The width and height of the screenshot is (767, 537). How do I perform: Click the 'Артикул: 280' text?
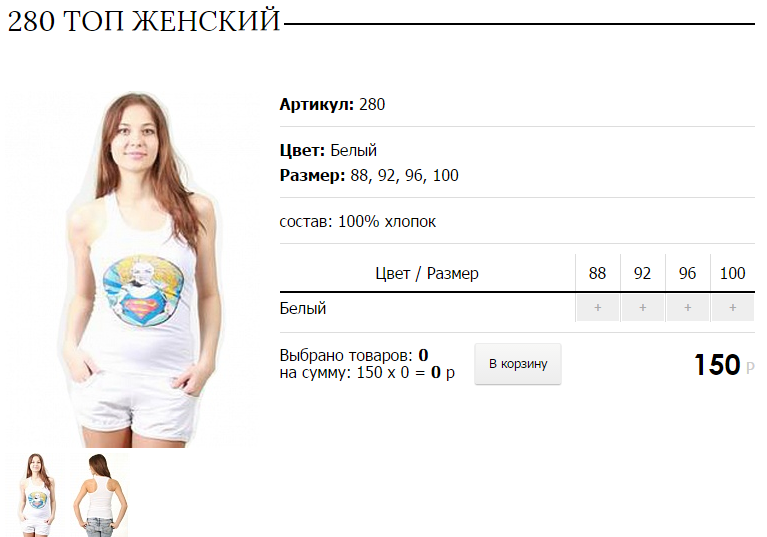(332, 104)
